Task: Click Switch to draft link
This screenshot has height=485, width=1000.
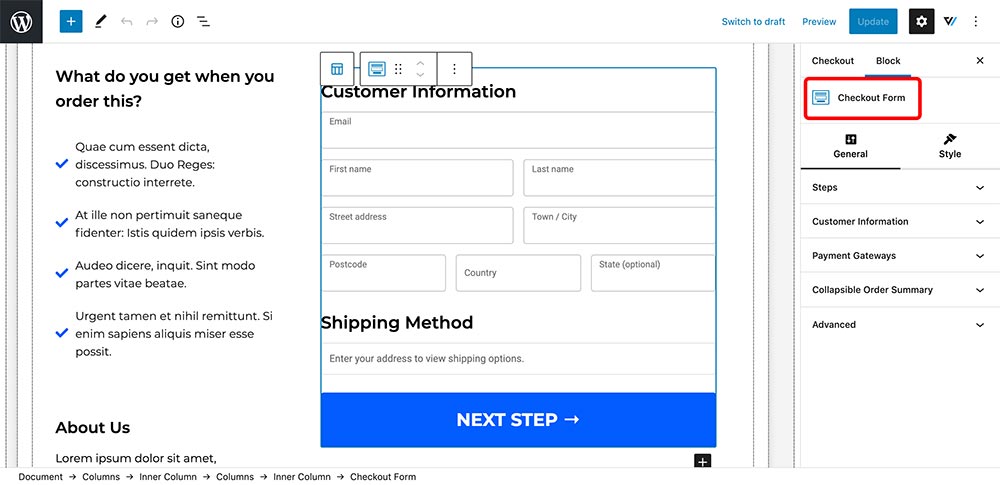Action: 753,22
